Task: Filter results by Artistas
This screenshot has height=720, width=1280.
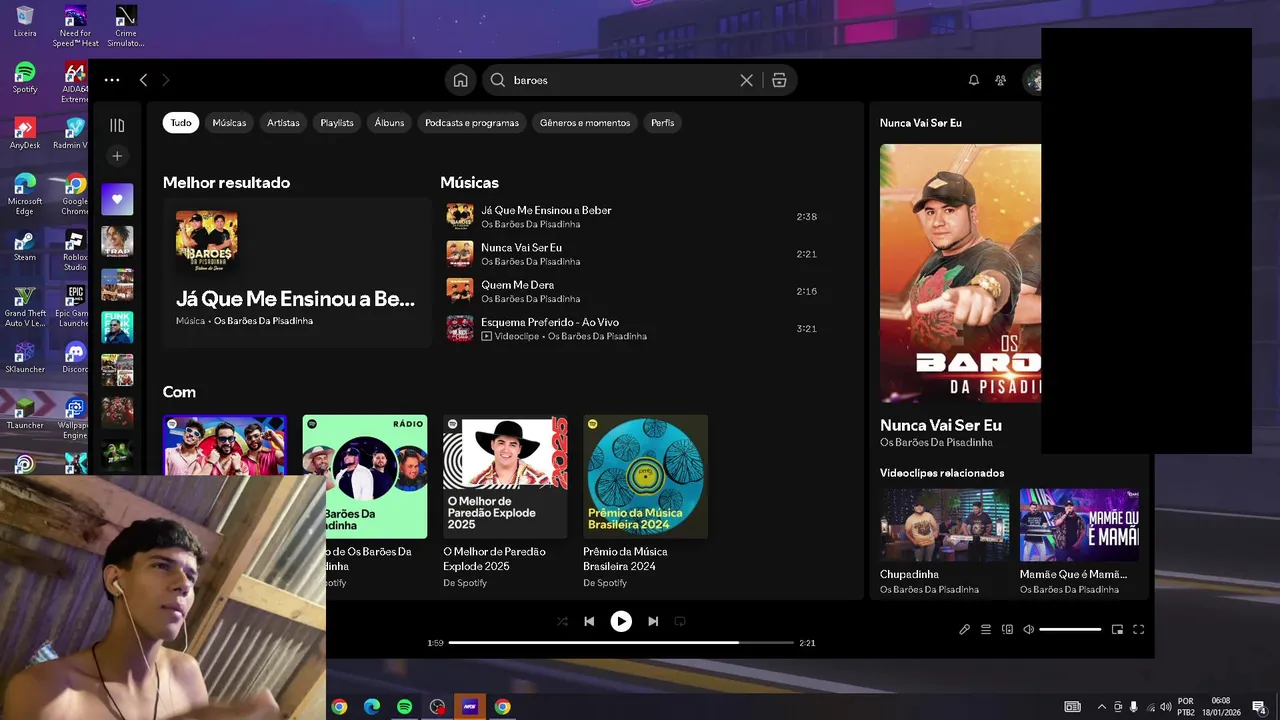Action: (283, 123)
